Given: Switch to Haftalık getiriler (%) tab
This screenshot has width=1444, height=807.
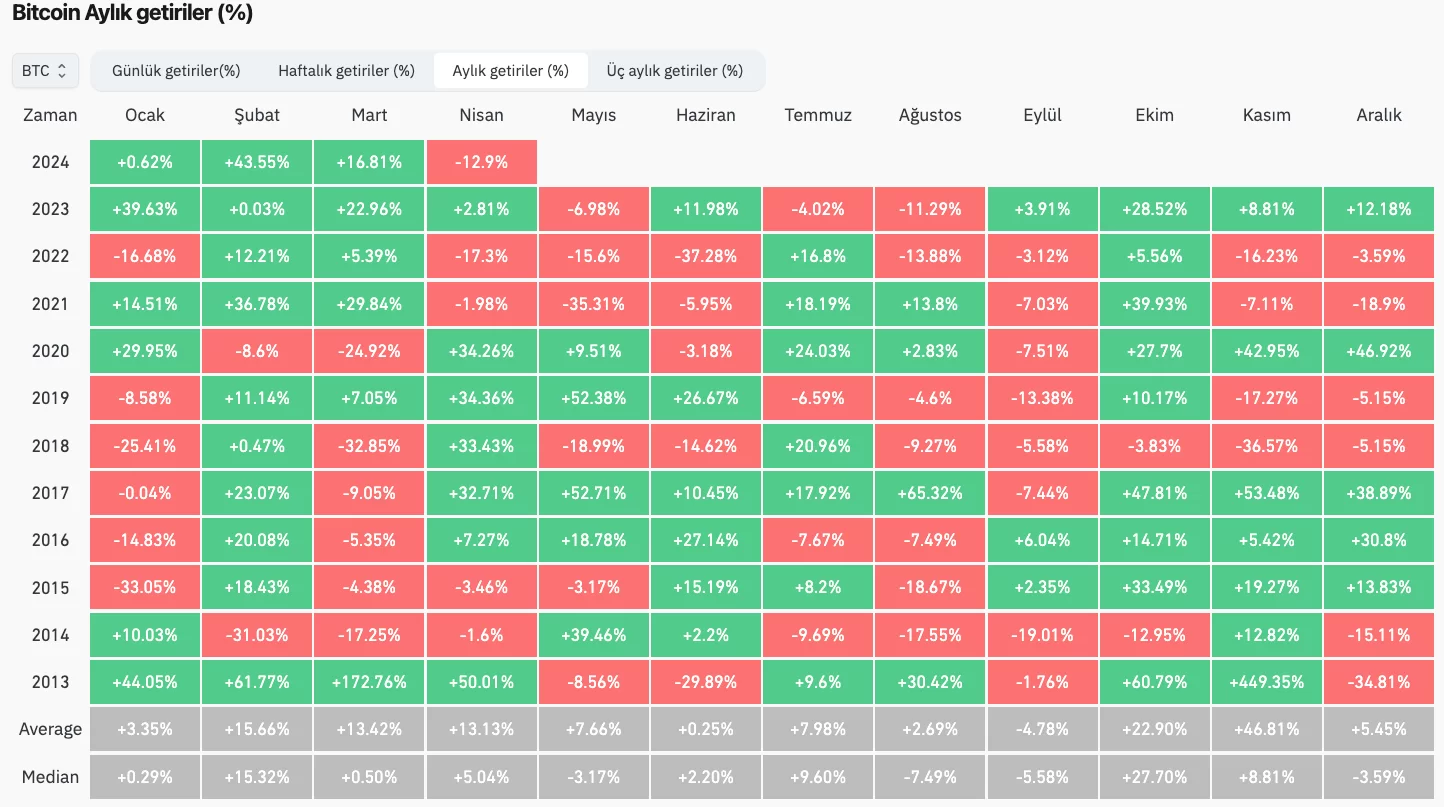Looking at the screenshot, I should (x=346, y=71).
